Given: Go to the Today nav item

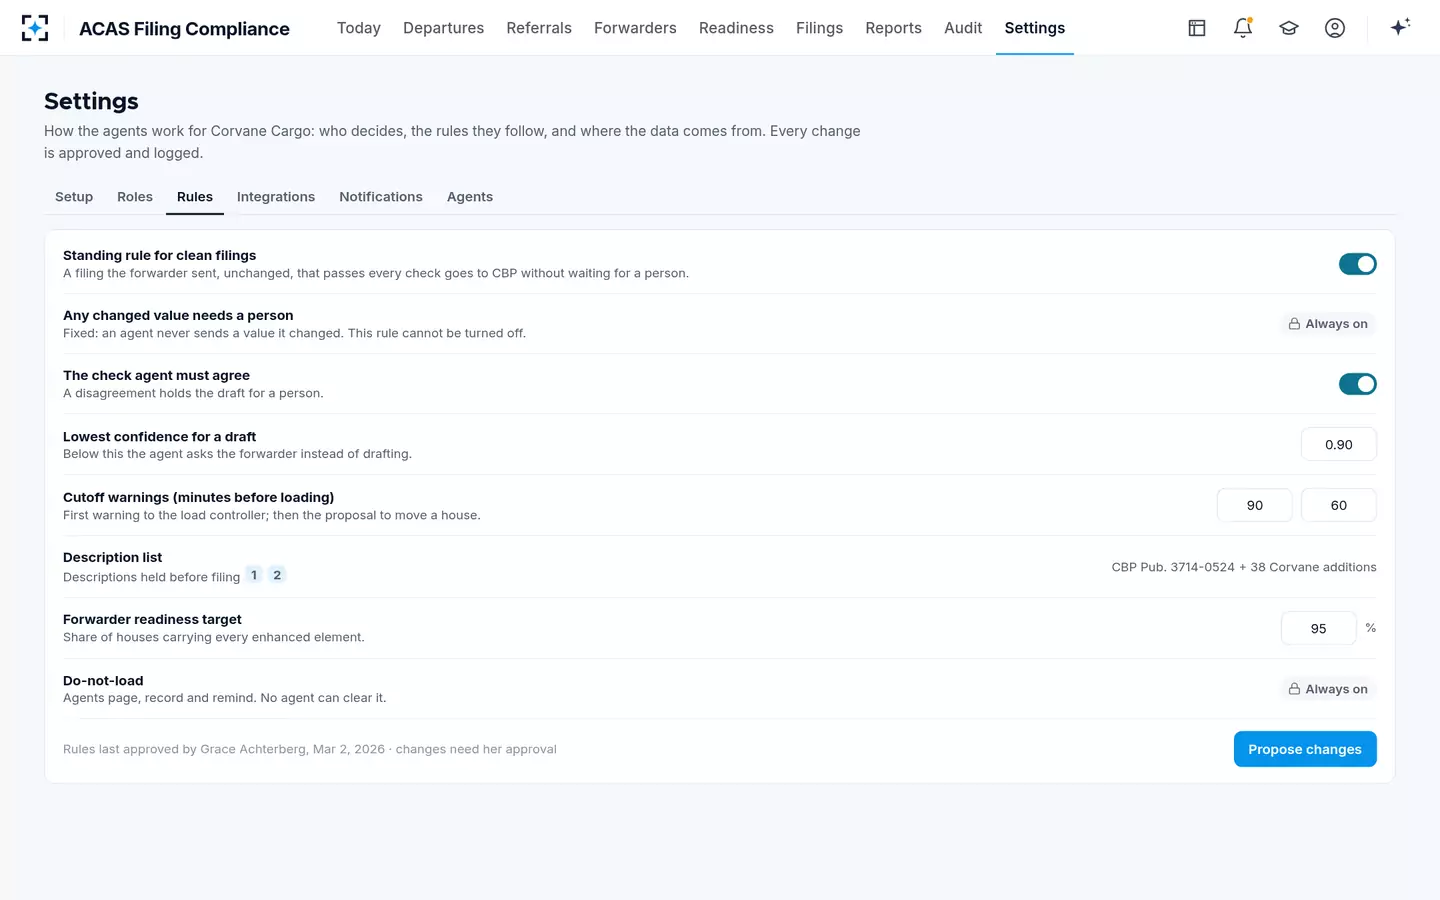Looking at the screenshot, I should [x=359, y=28].
